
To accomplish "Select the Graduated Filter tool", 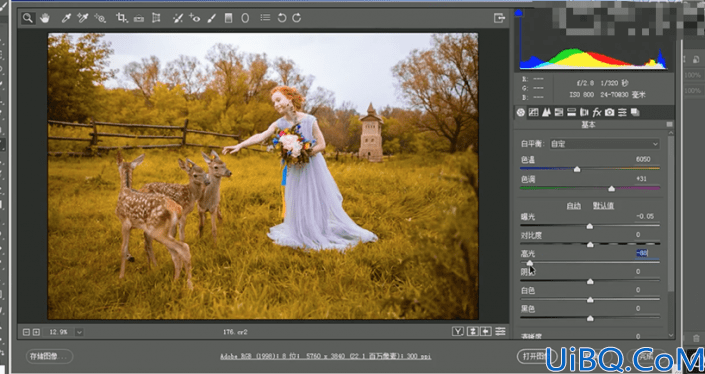I will tap(228, 18).
